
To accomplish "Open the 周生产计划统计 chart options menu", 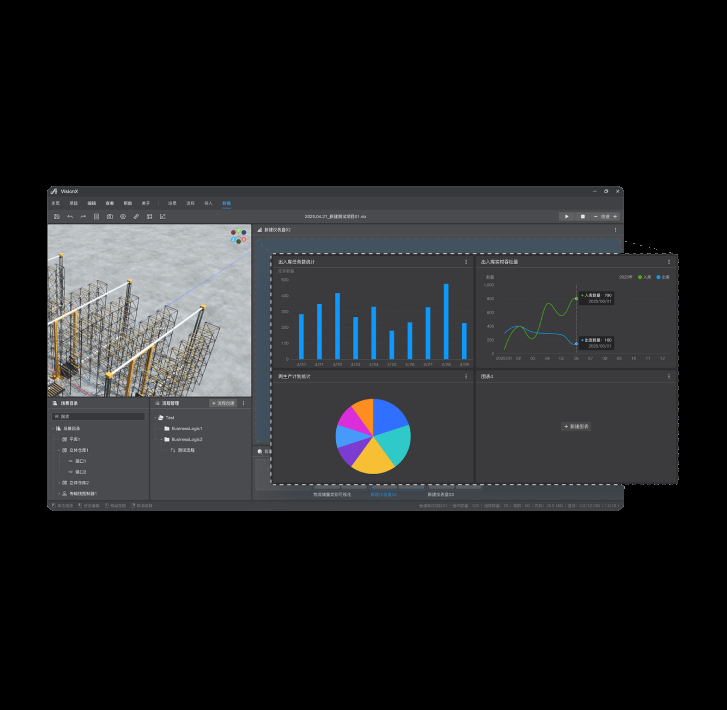I will 466,376.
